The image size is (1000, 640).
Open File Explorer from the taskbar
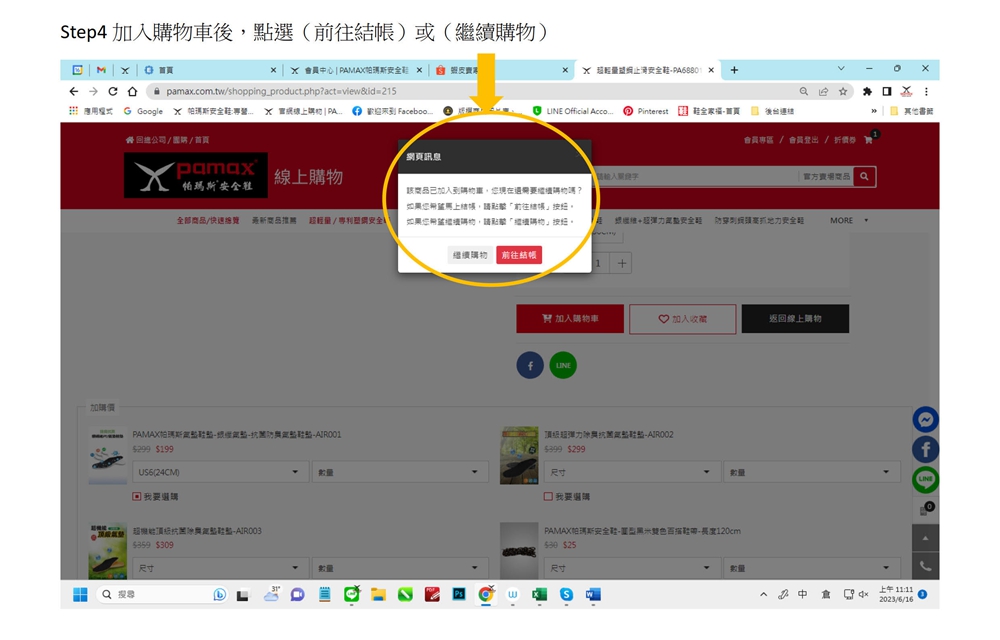tap(378, 594)
